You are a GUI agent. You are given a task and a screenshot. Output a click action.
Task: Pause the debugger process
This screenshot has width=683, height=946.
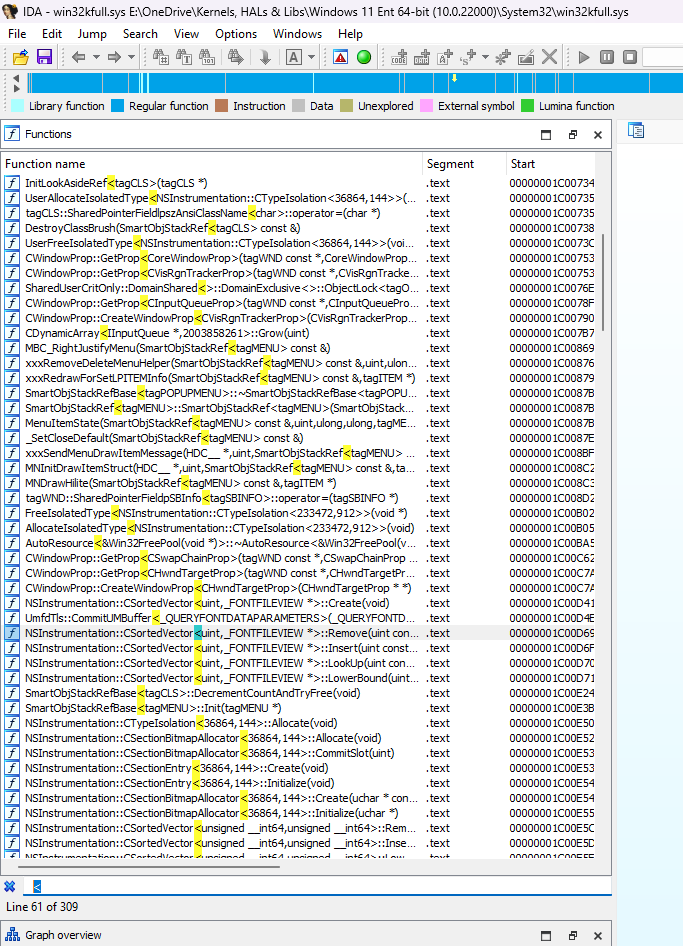coord(607,57)
